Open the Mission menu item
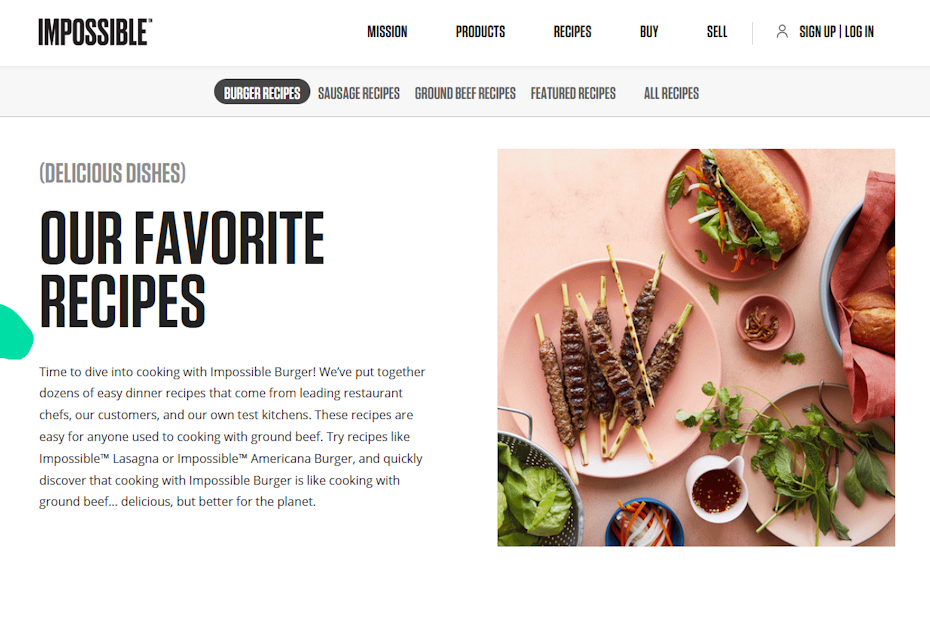 [x=387, y=32]
